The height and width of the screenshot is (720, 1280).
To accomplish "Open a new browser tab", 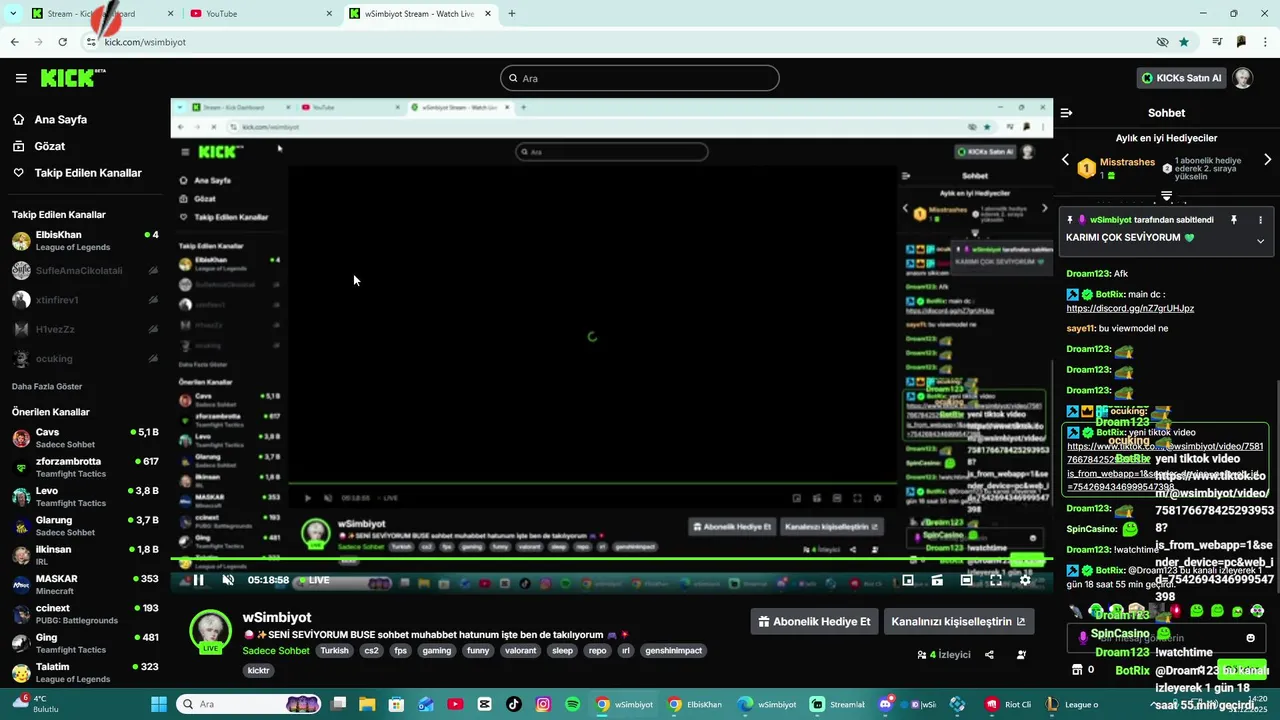I will (x=512, y=14).
